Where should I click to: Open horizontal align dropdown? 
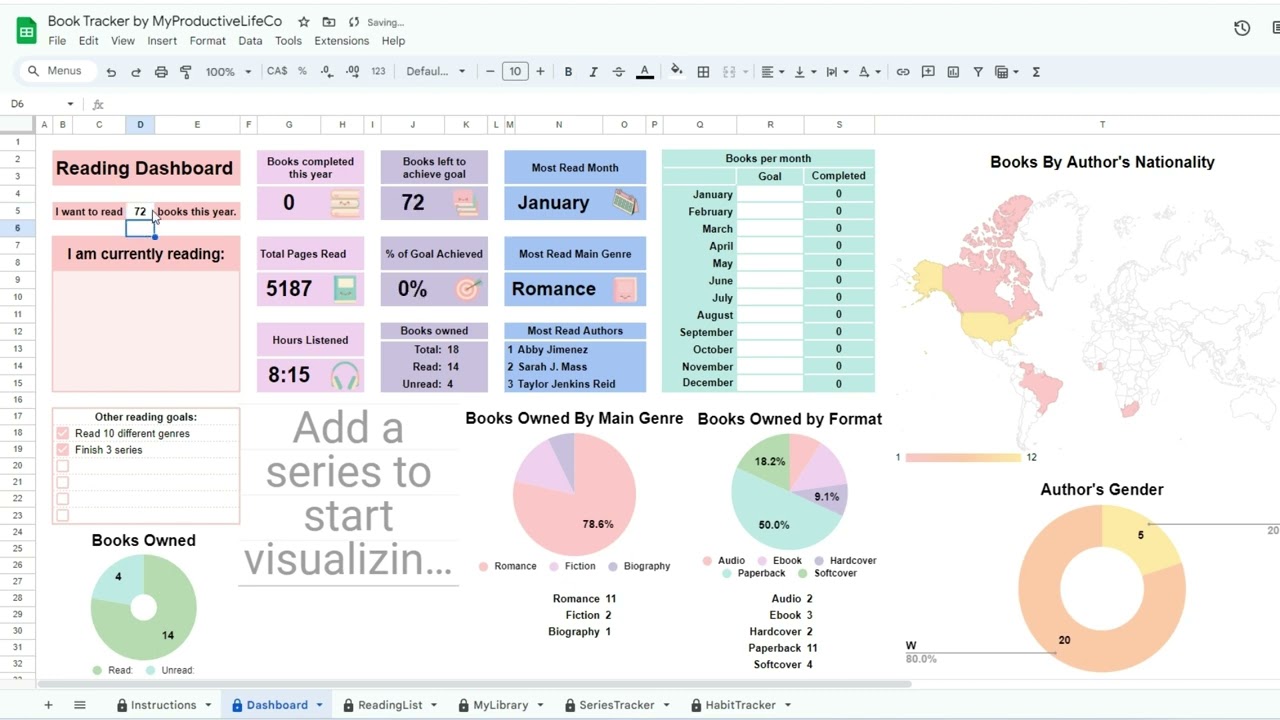click(773, 72)
